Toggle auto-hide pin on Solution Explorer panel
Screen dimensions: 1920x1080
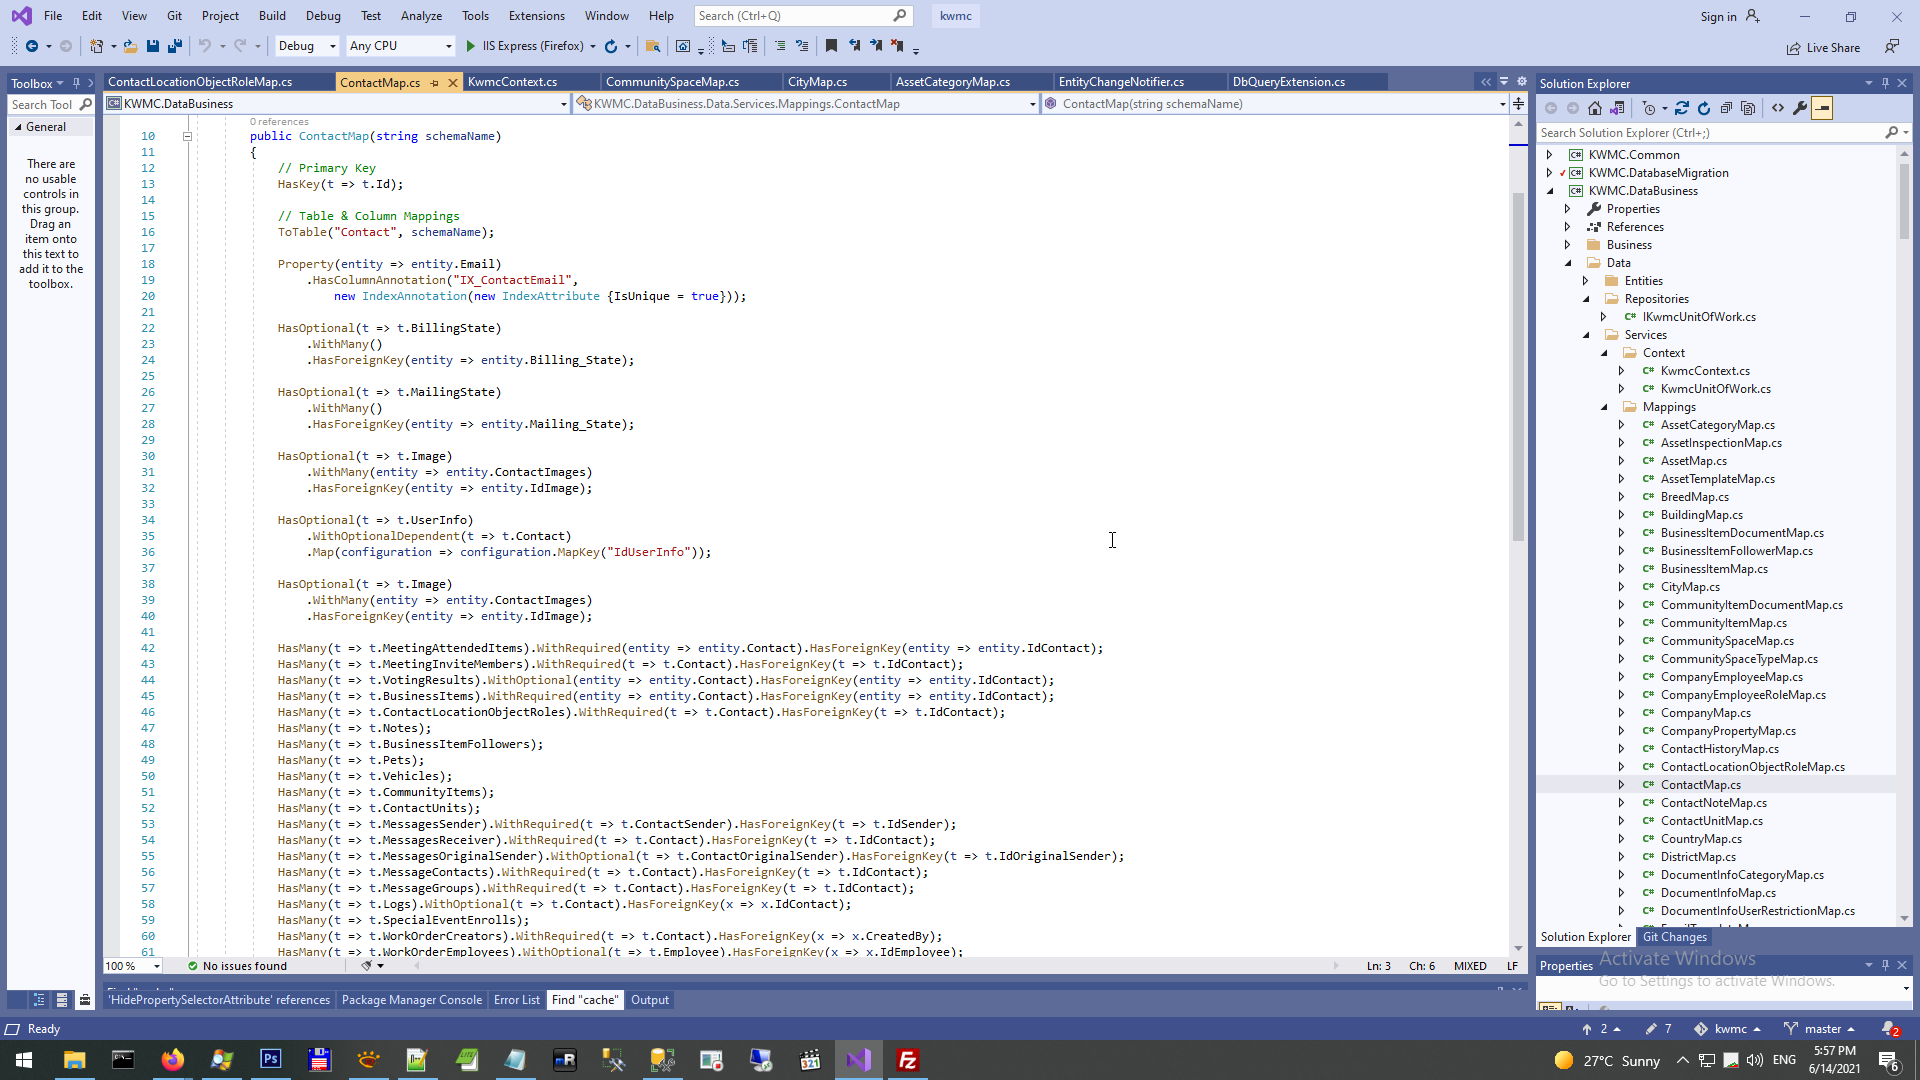1885,83
